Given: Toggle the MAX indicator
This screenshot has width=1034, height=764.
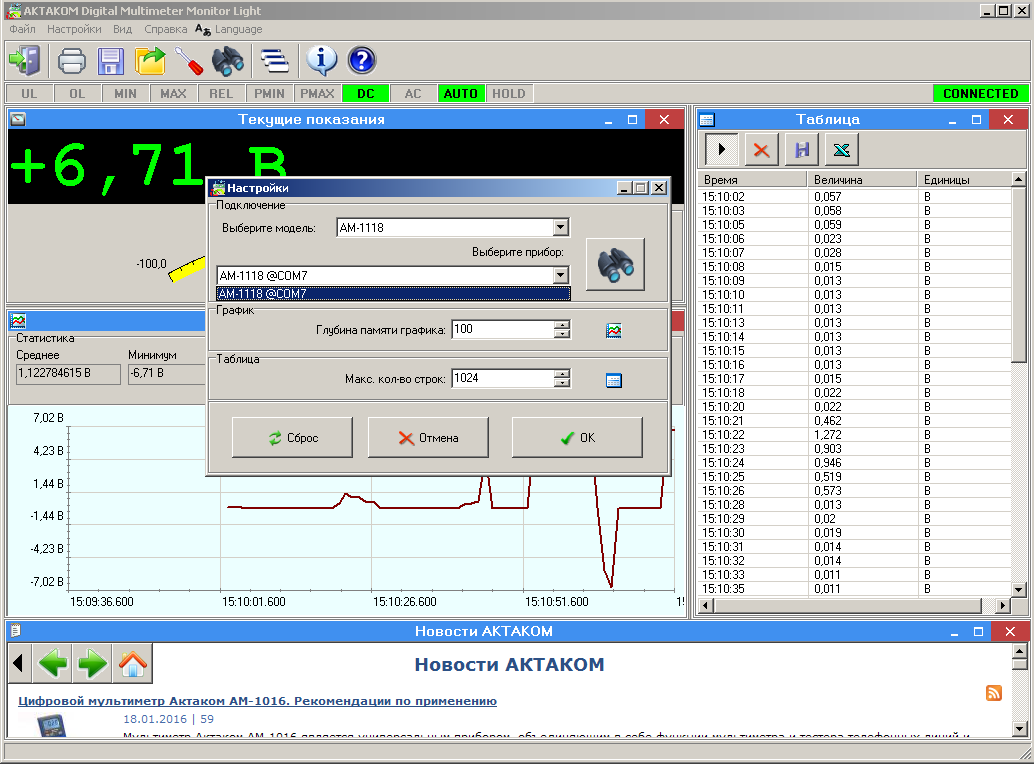Looking at the screenshot, I should click(173, 94).
